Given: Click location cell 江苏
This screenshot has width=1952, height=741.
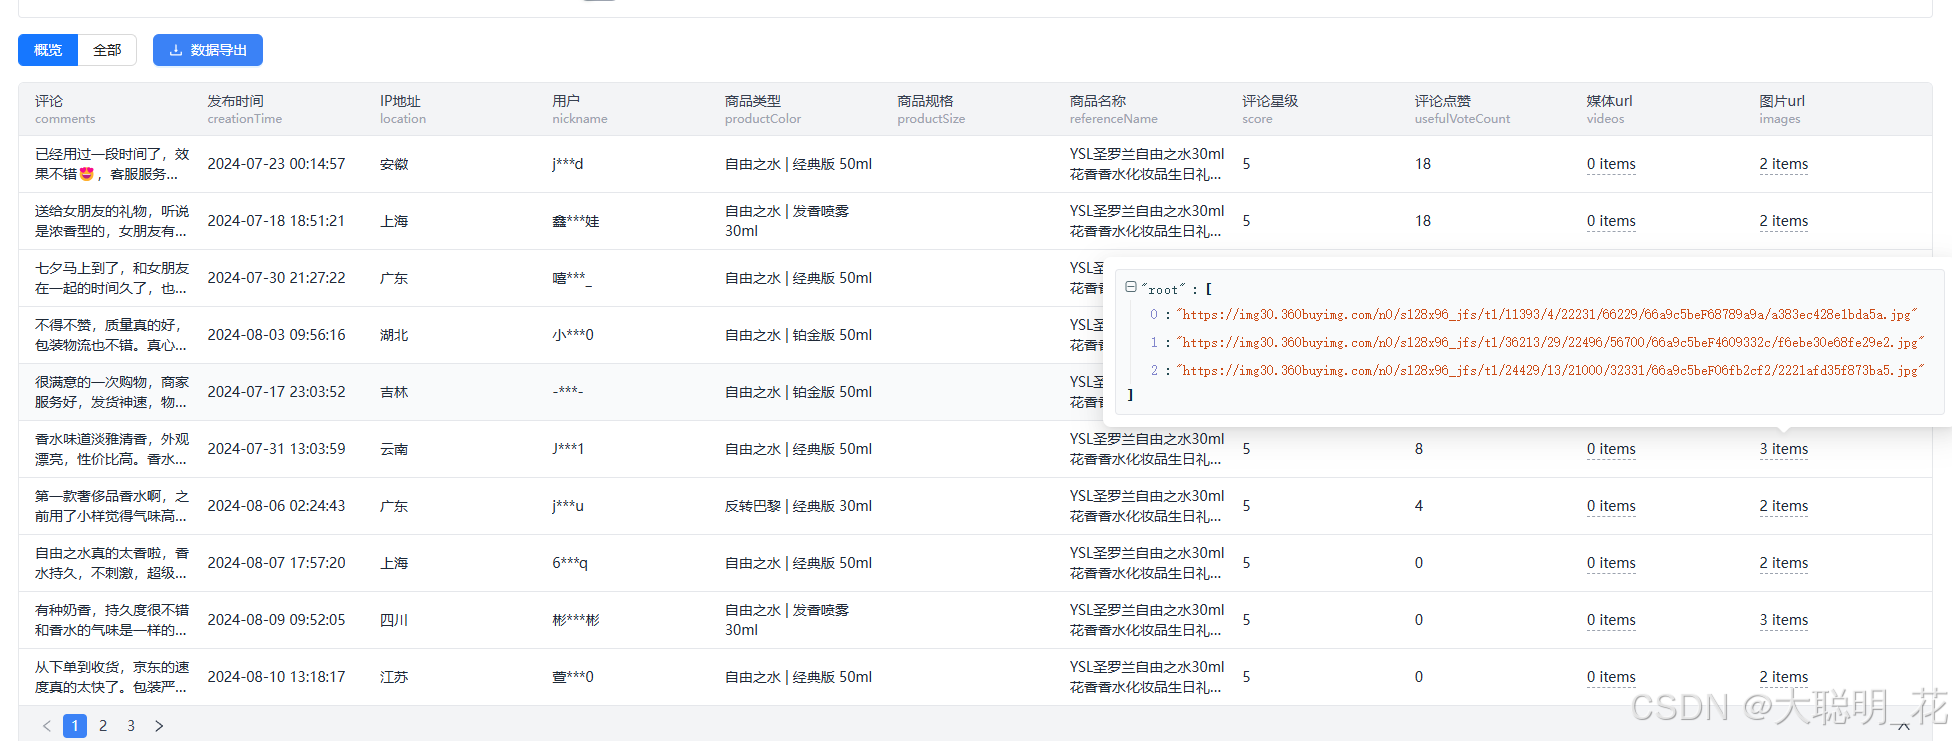Looking at the screenshot, I should pyautogui.click(x=394, y=677).
